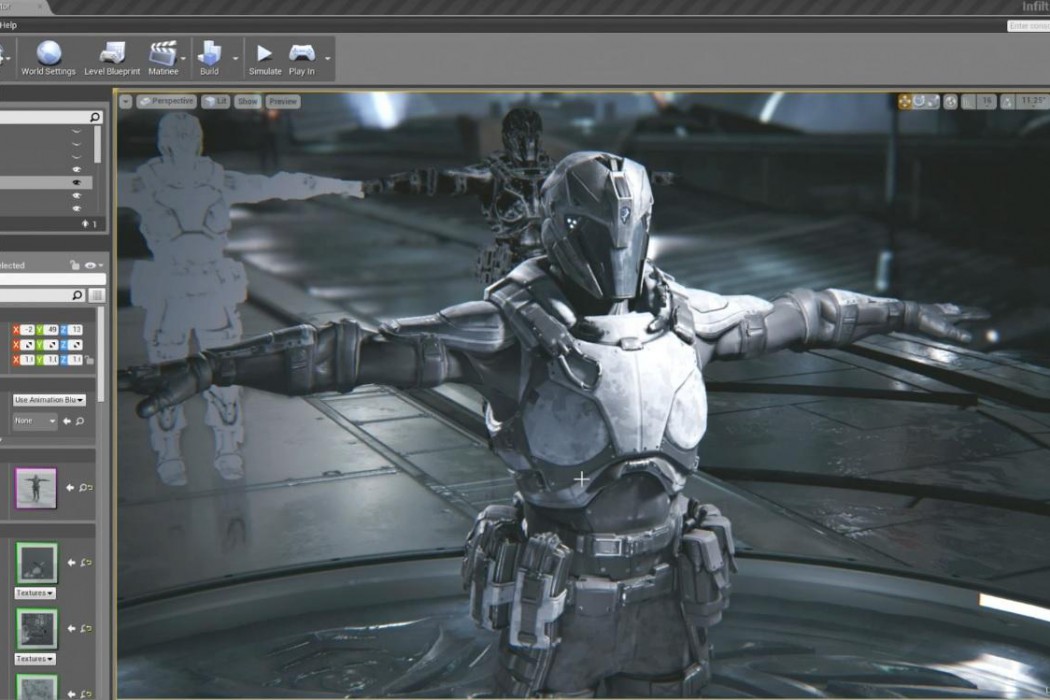Click the Perspective view mode button
This screenshot has width=1050, height=700.
167,101
